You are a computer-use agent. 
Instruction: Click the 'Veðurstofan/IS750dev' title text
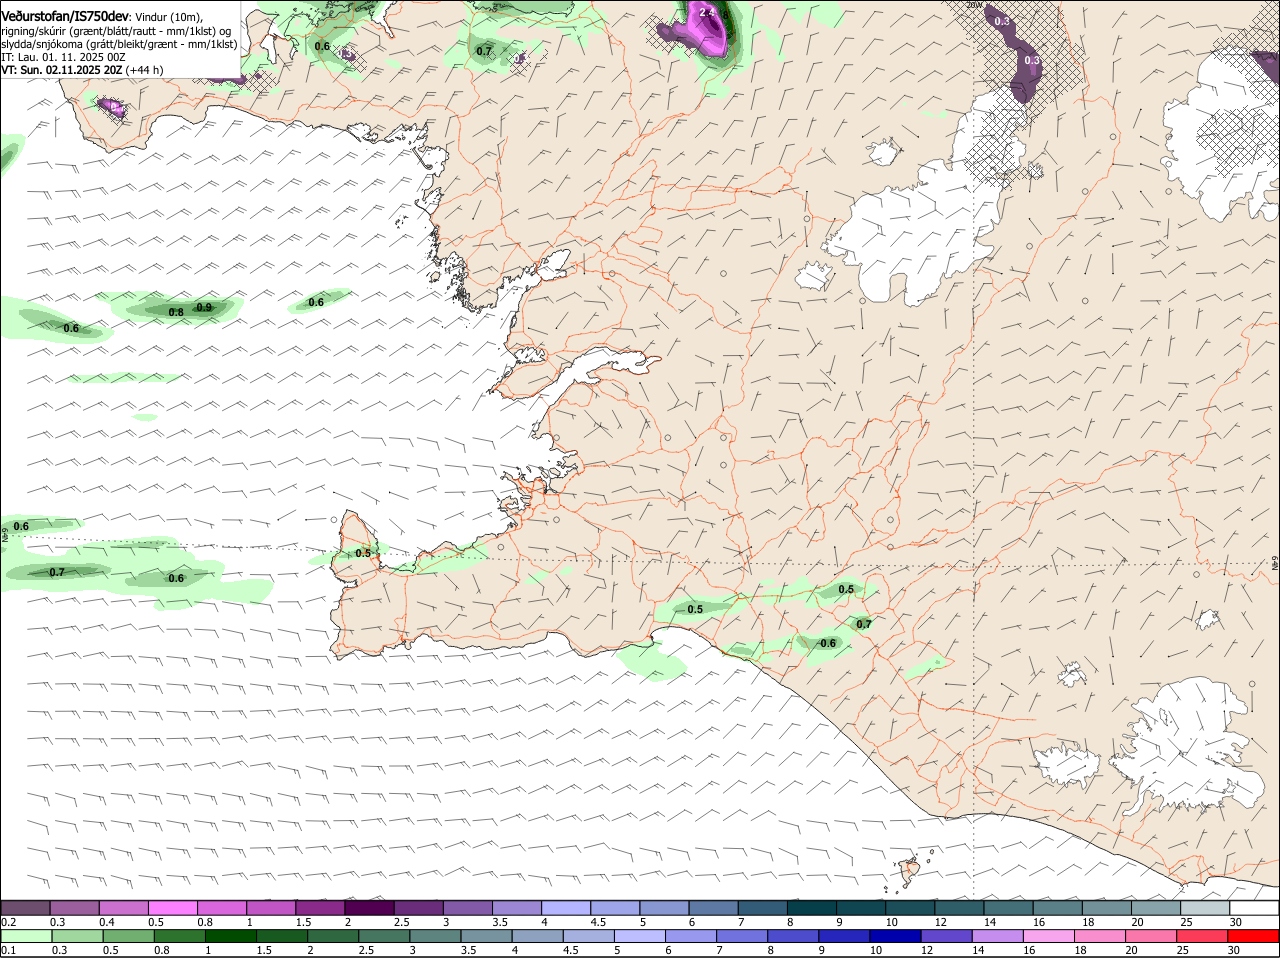(x=65, y=16)
